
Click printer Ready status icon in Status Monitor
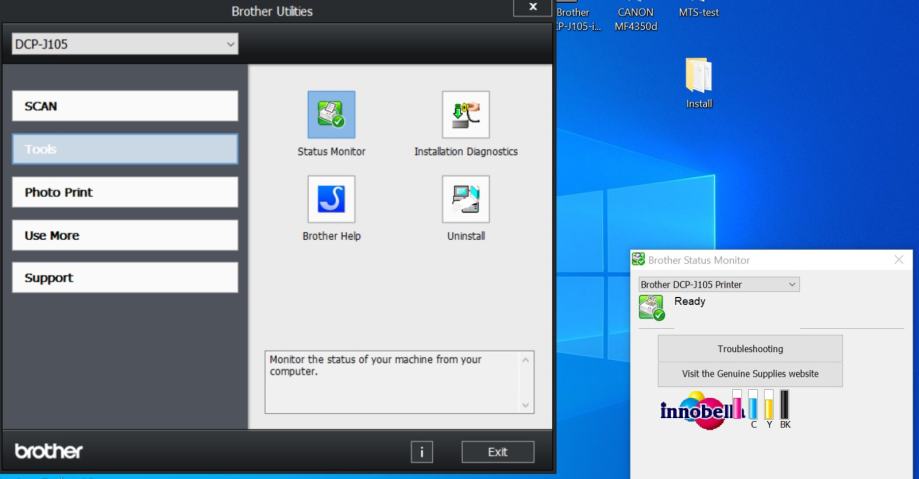click(651, 308)
